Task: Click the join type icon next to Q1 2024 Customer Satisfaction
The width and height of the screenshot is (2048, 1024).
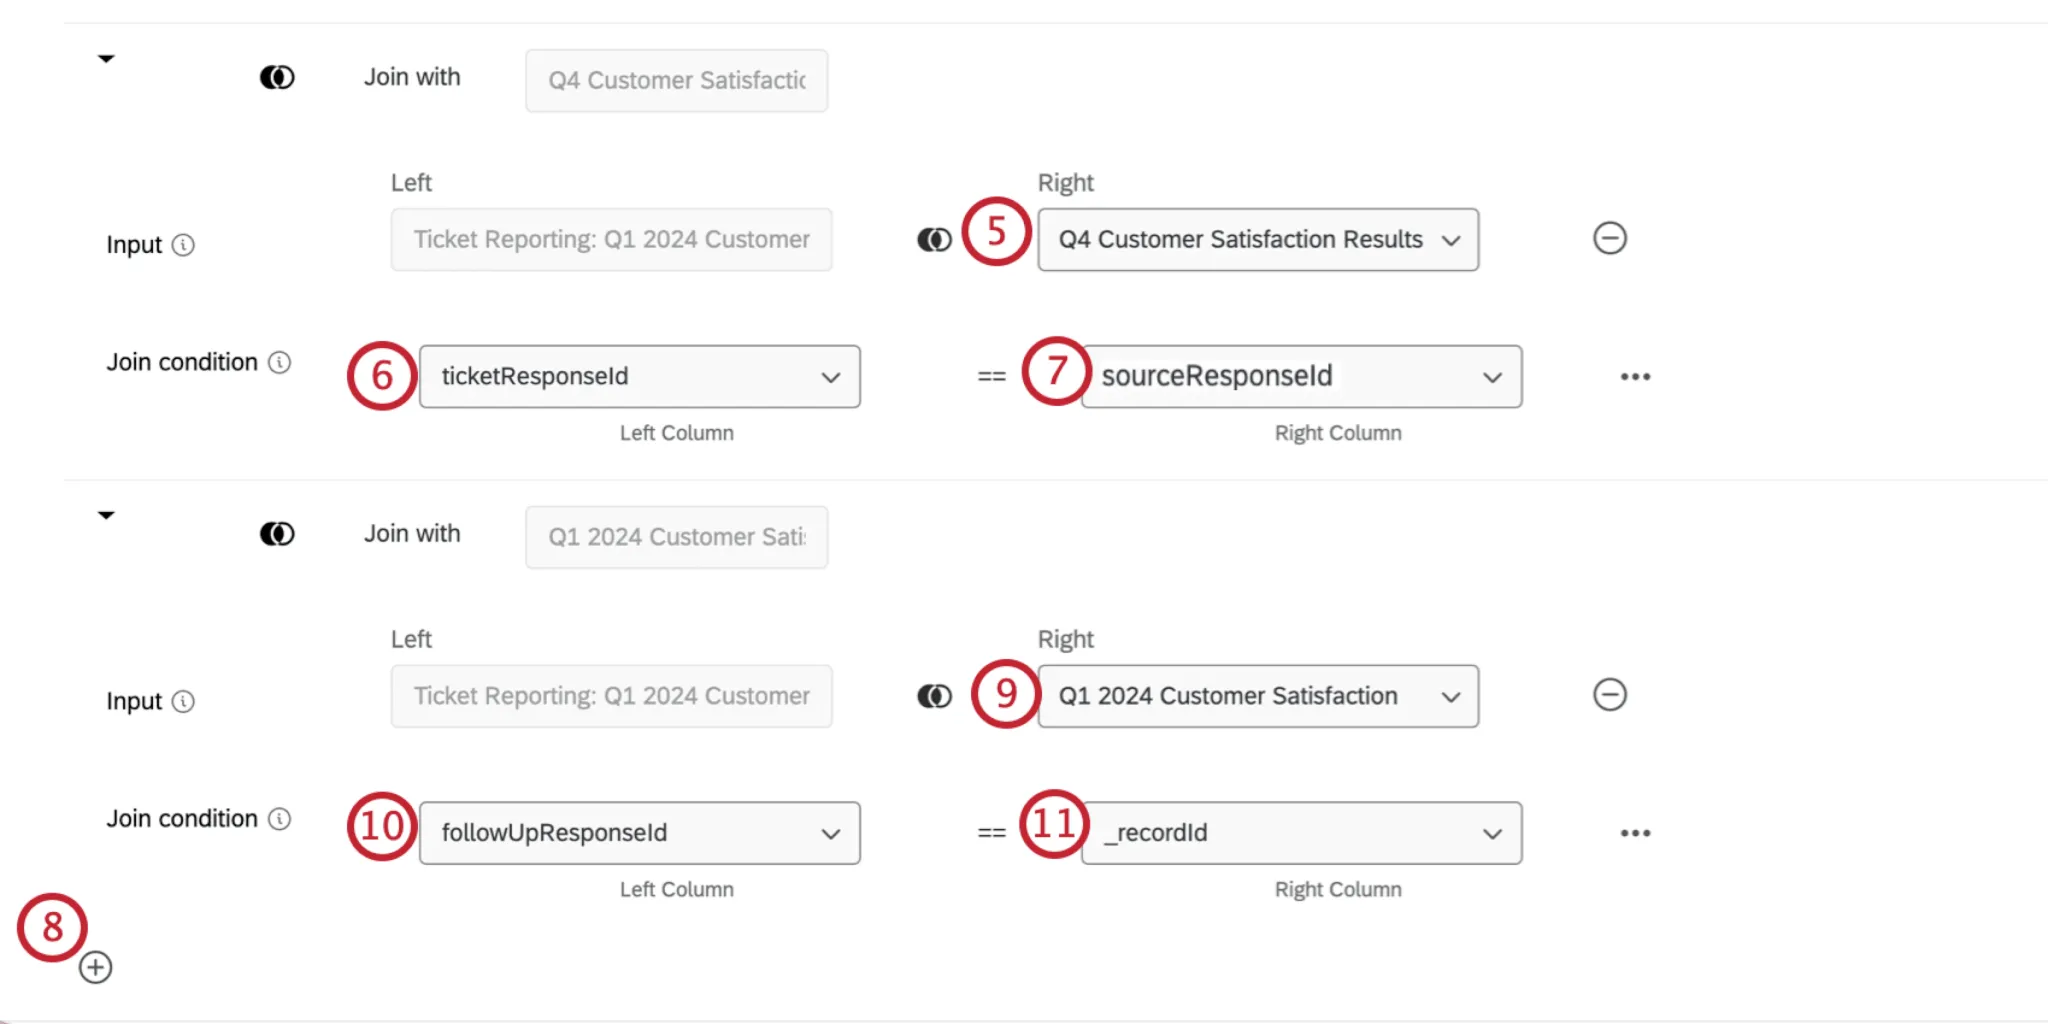Action: click(x=934, y=695)
